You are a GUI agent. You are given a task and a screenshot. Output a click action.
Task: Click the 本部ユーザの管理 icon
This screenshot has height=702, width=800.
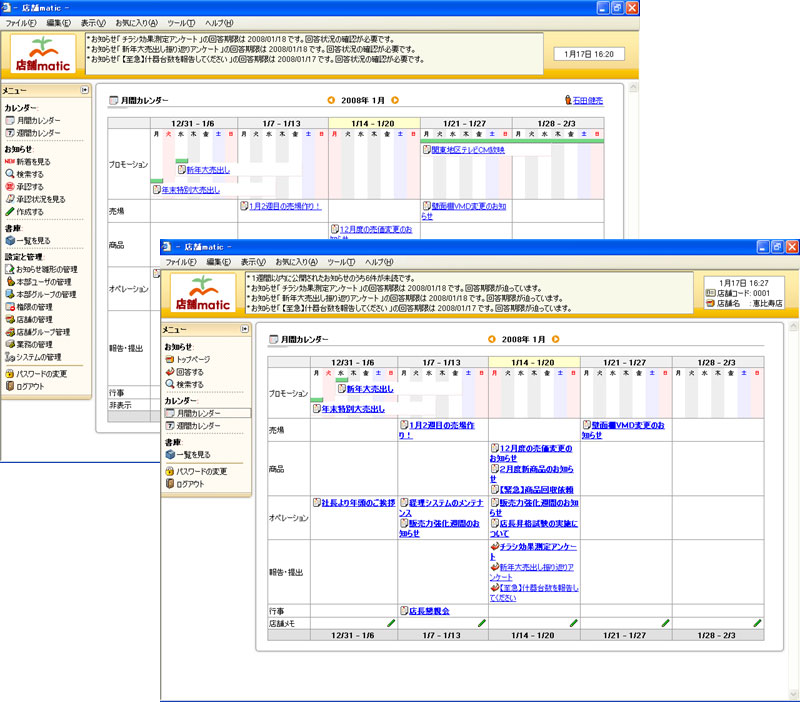[x=10, y=282]
